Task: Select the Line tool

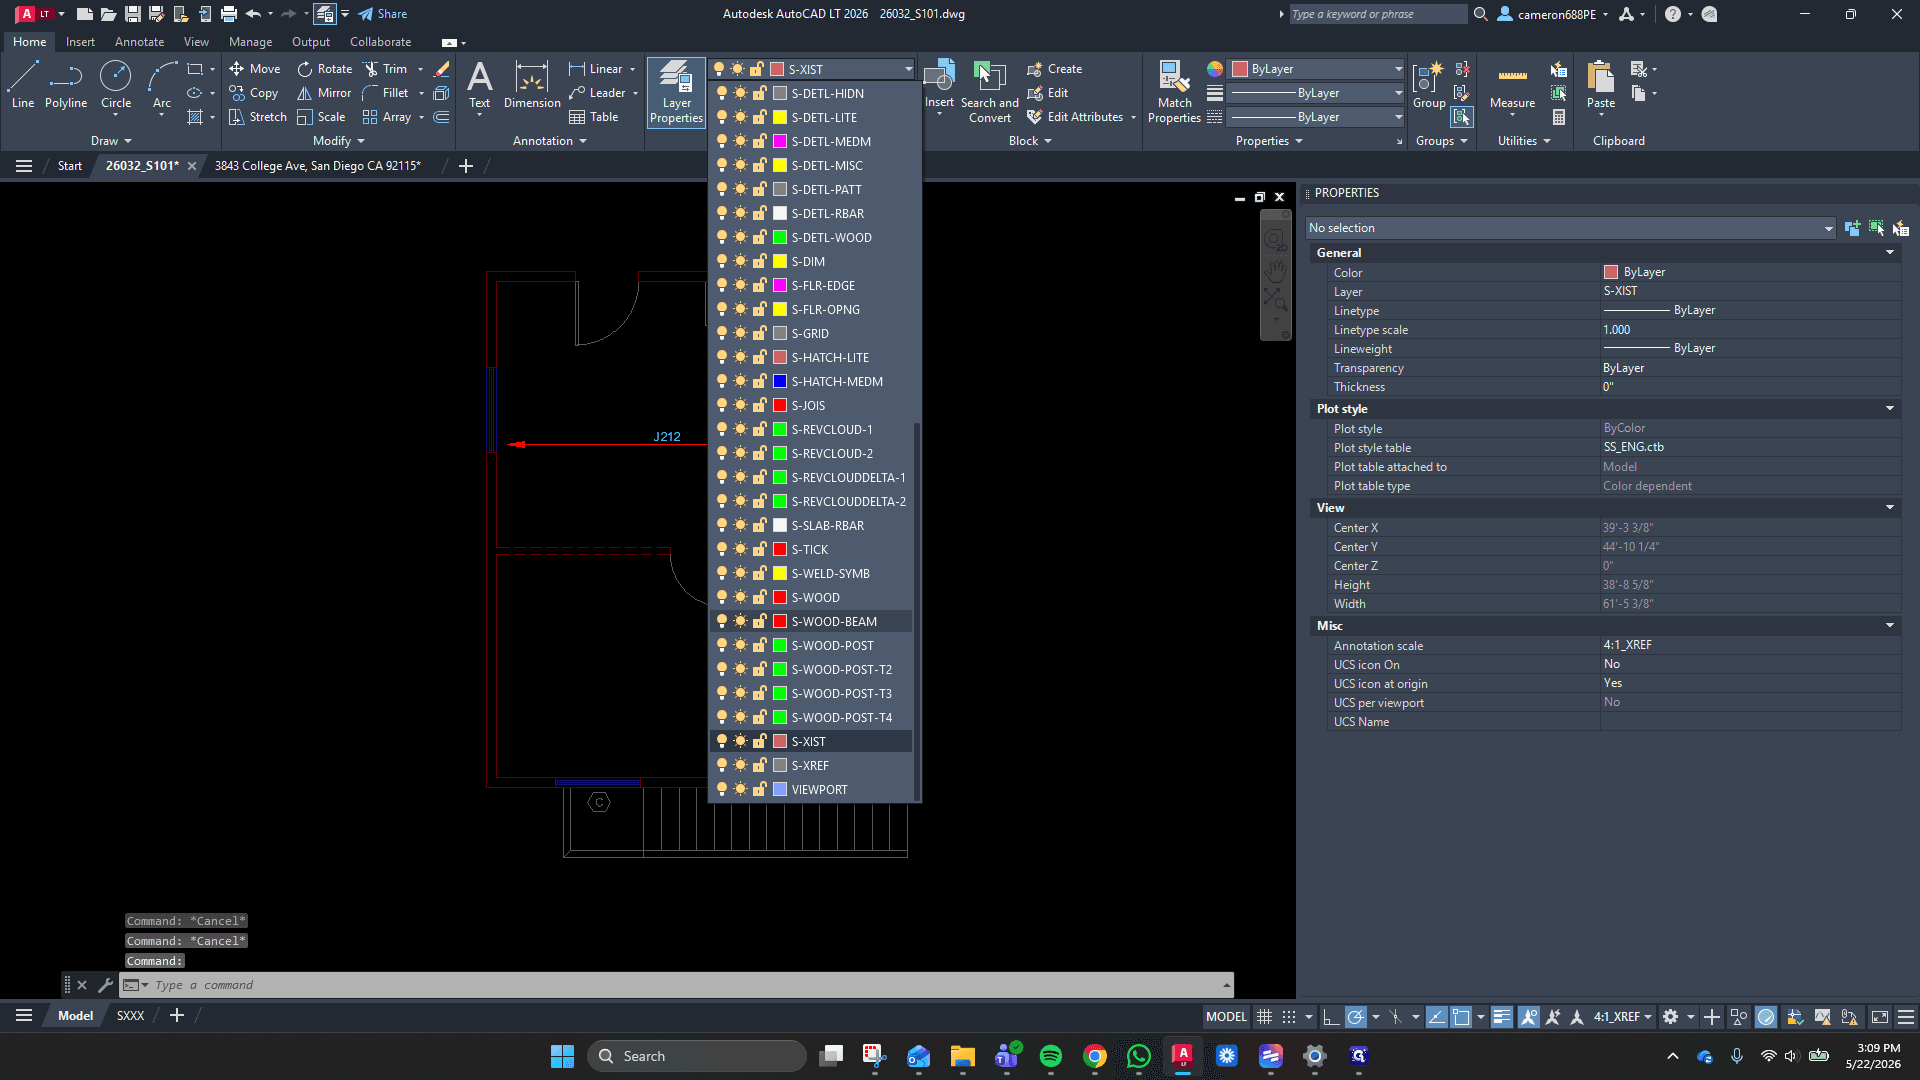Action: (x=23, y=85)
